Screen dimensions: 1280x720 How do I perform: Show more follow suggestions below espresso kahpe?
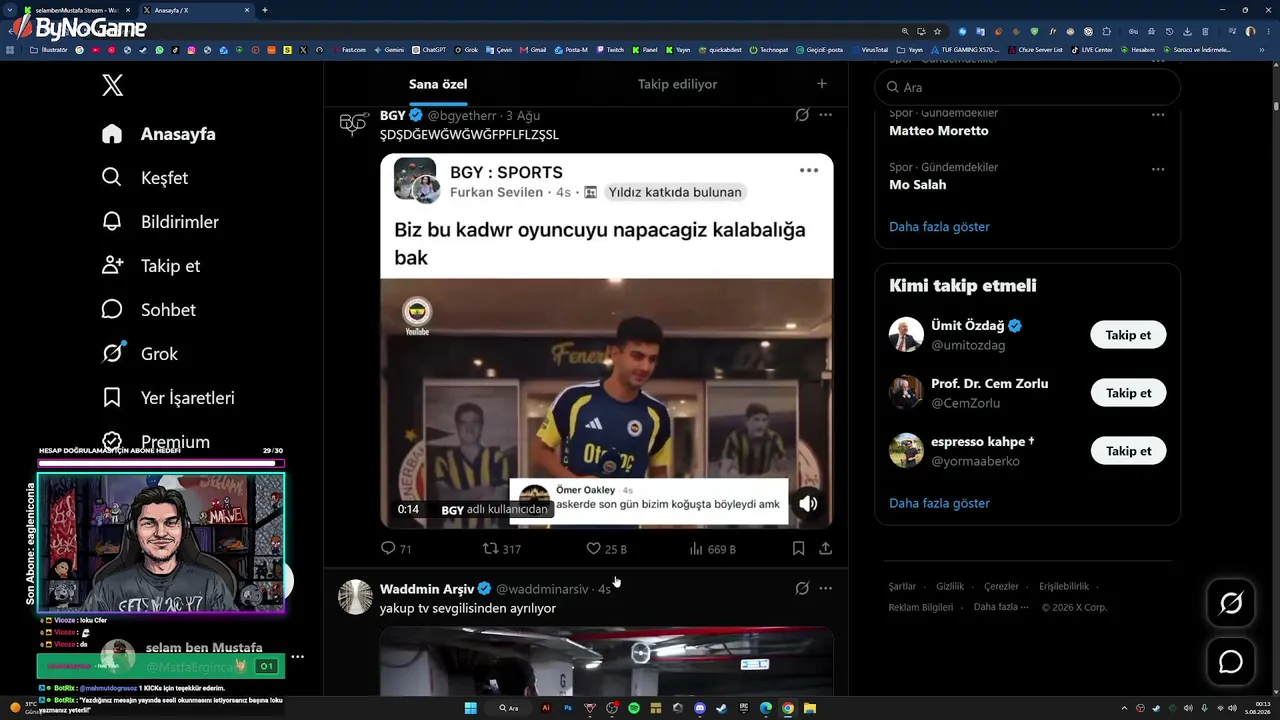click(x=939, y=503)
